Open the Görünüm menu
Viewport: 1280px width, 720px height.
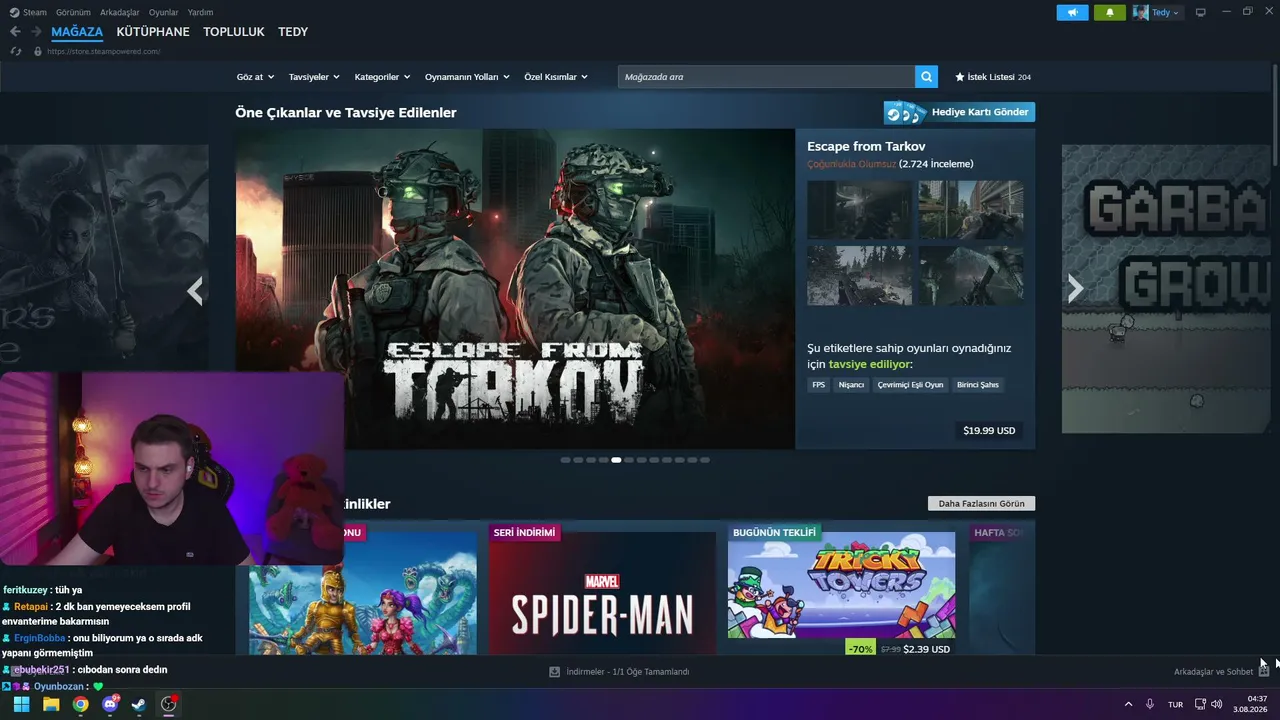pyautogui.click(x=73, y=13)
